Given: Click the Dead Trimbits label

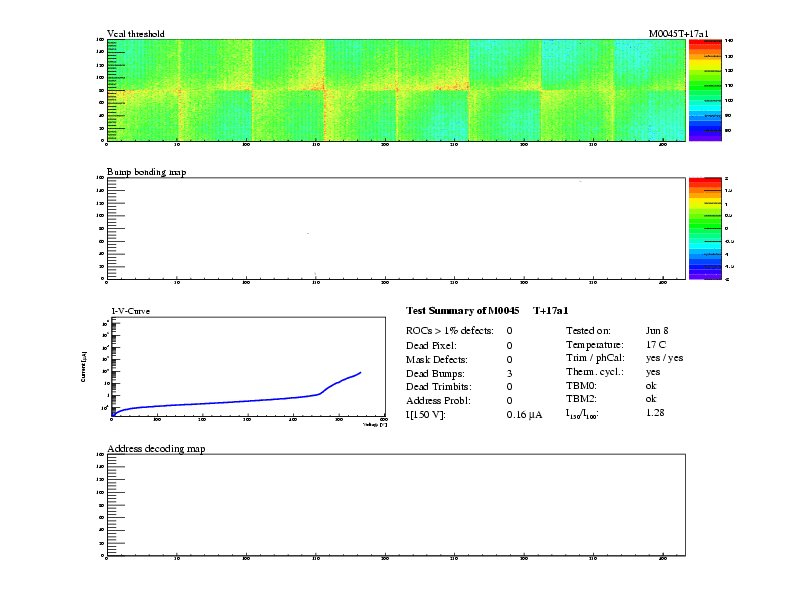Looking at the screenshot, I should pyautogui.click(x=438, y=386).
